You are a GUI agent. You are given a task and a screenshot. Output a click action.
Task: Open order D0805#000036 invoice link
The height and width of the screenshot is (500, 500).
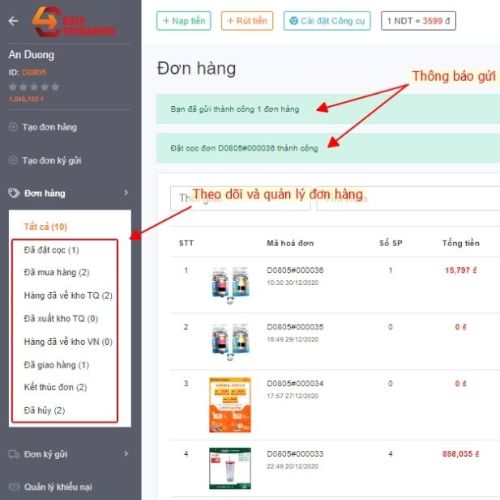[x=295, y=270]
